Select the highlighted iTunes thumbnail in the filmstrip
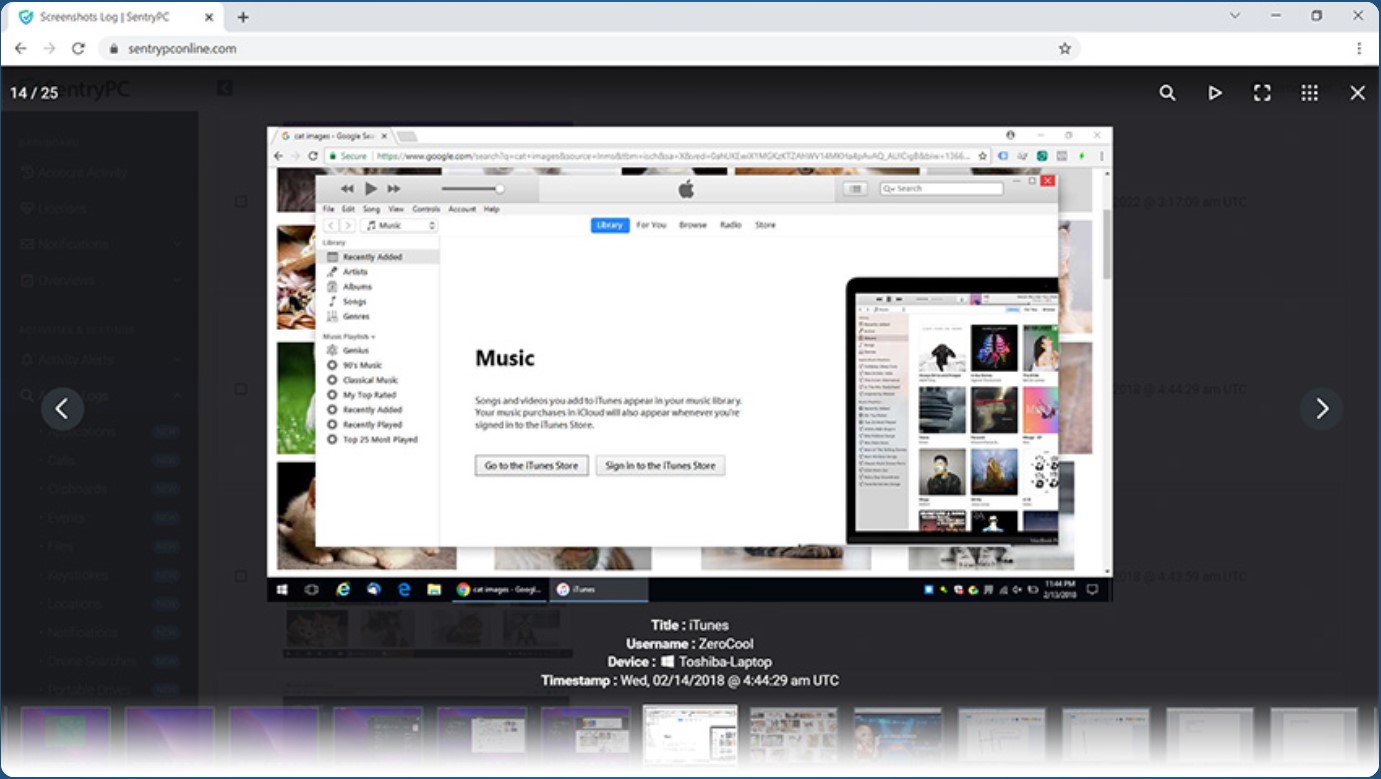Viewport: 1381px width, 779px height. (x=689, y=736)
